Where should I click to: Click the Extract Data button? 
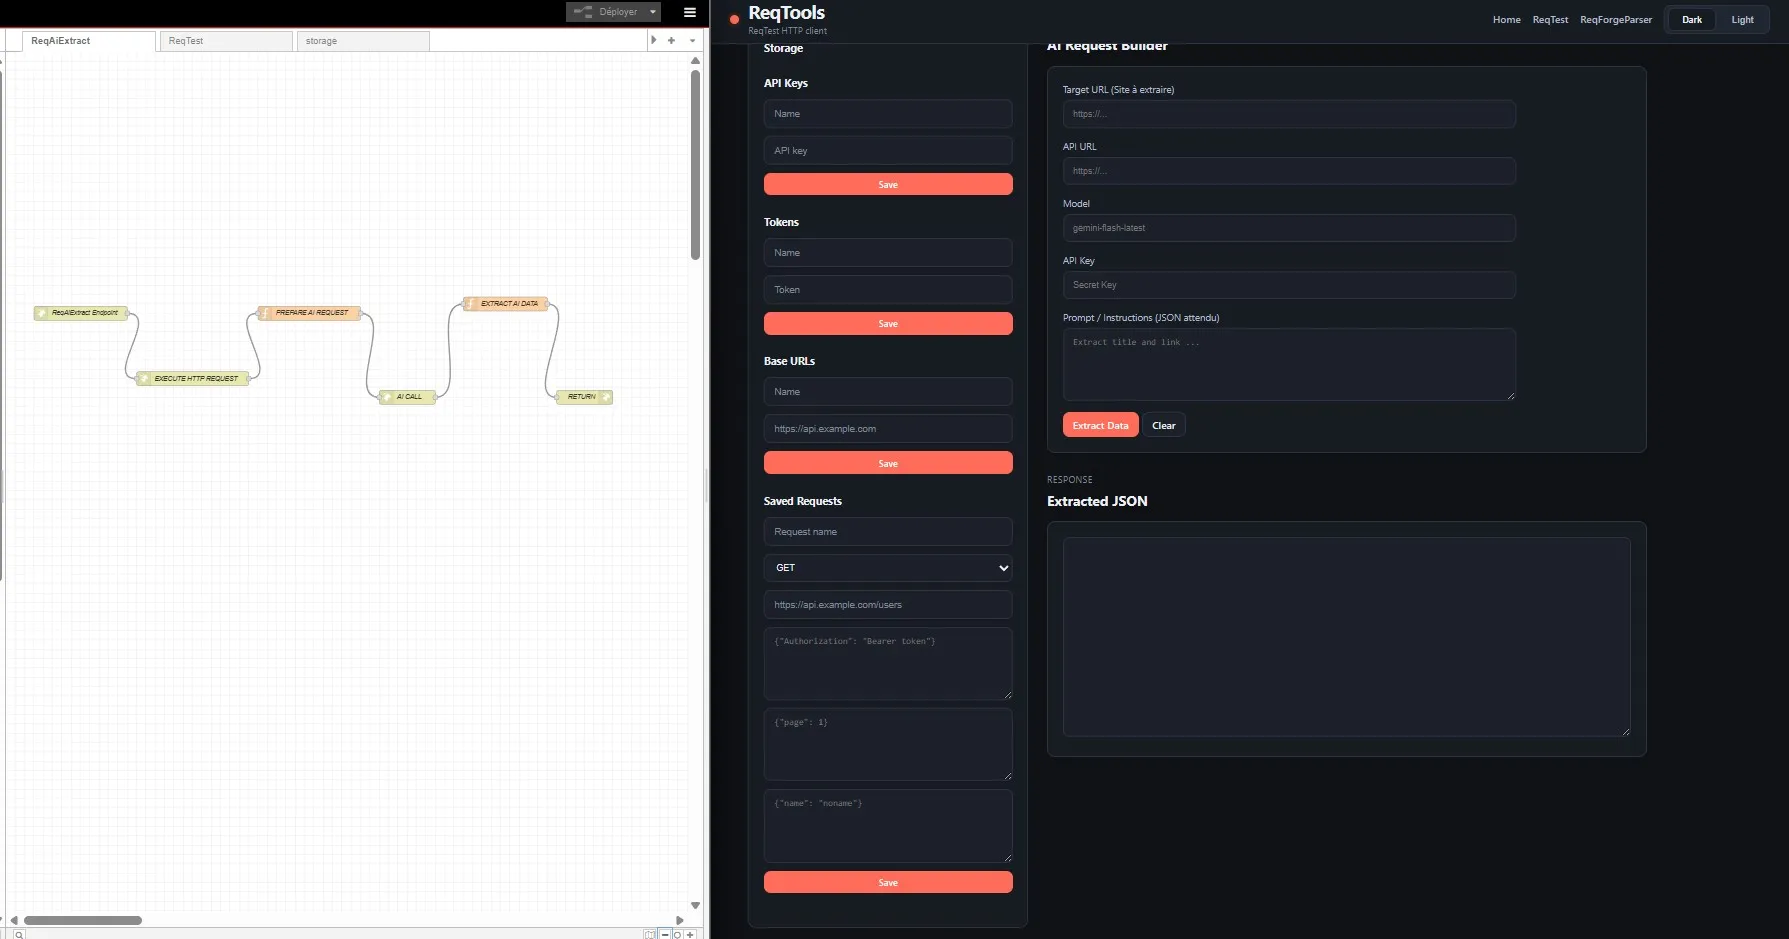click(x=1100, y=424)
